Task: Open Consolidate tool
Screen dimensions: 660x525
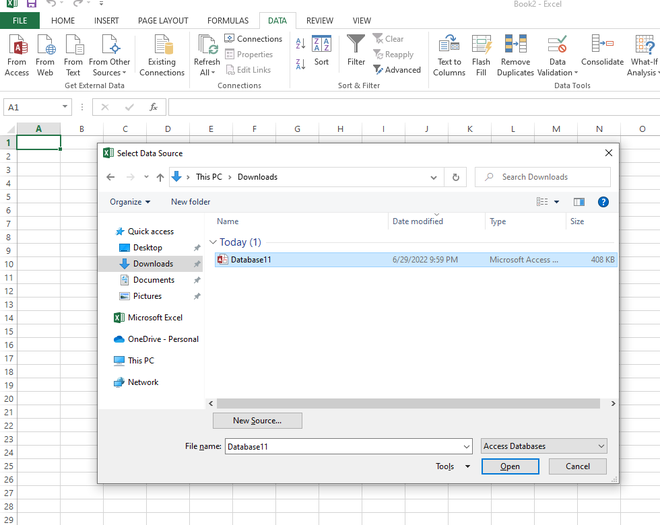Action: pos(602,51)
